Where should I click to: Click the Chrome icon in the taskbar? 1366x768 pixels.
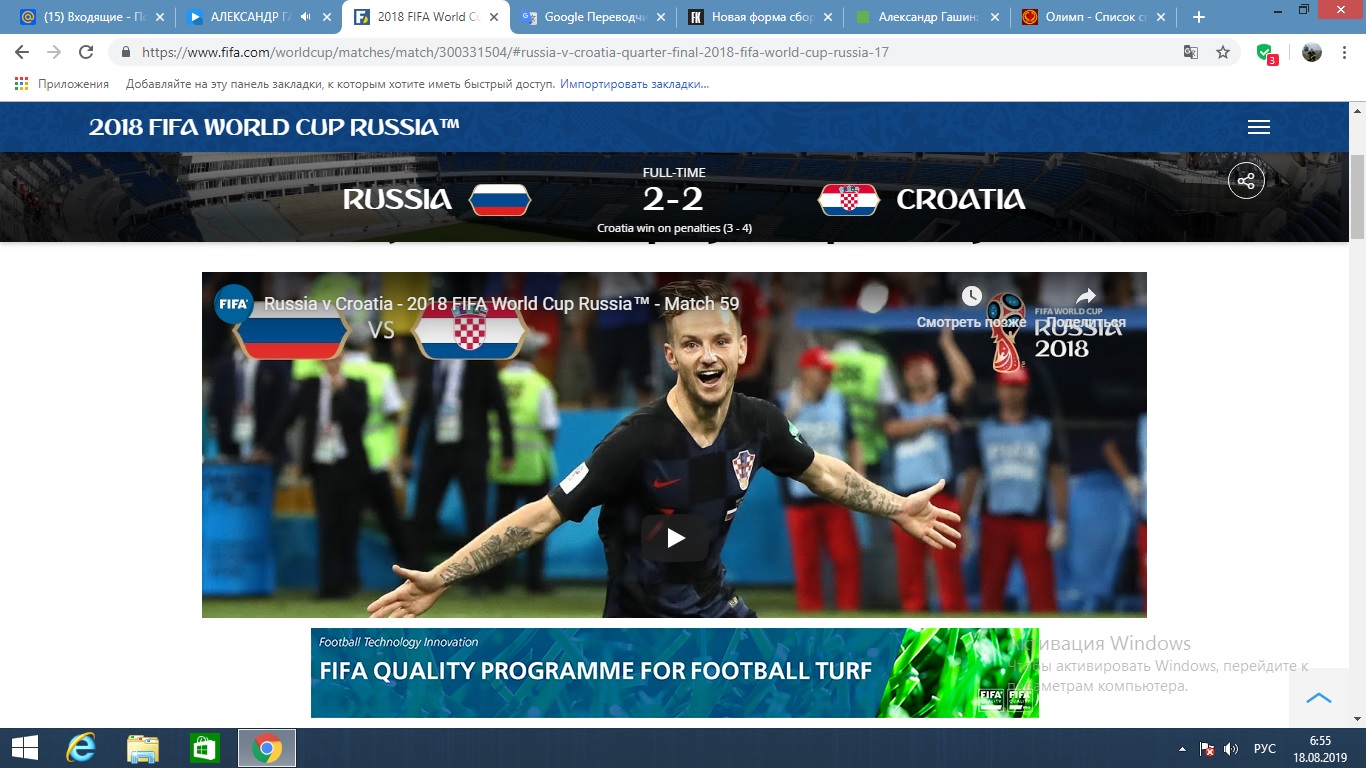coord(267,748)
